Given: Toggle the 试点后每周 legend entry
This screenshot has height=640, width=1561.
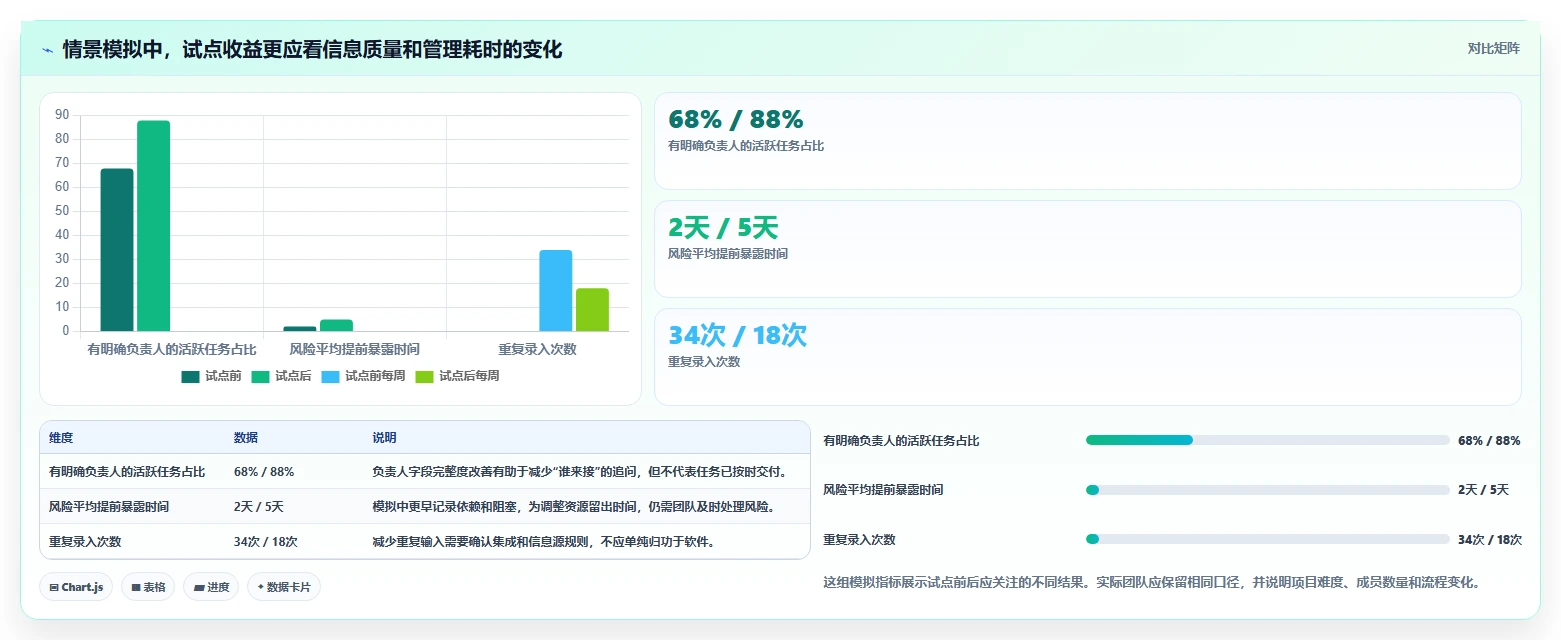Looking at the screenshot, I should pos(457,376).
